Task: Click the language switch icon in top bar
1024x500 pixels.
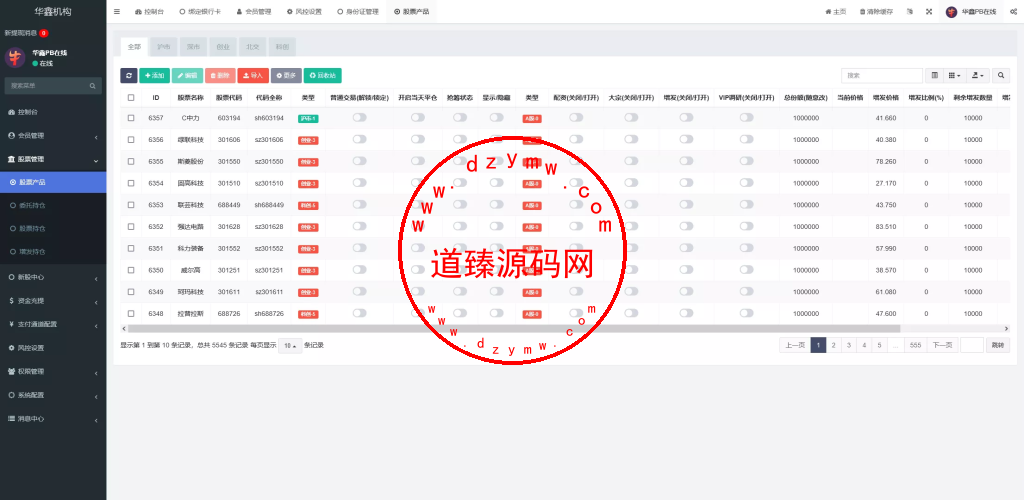Action: [910, 12]
